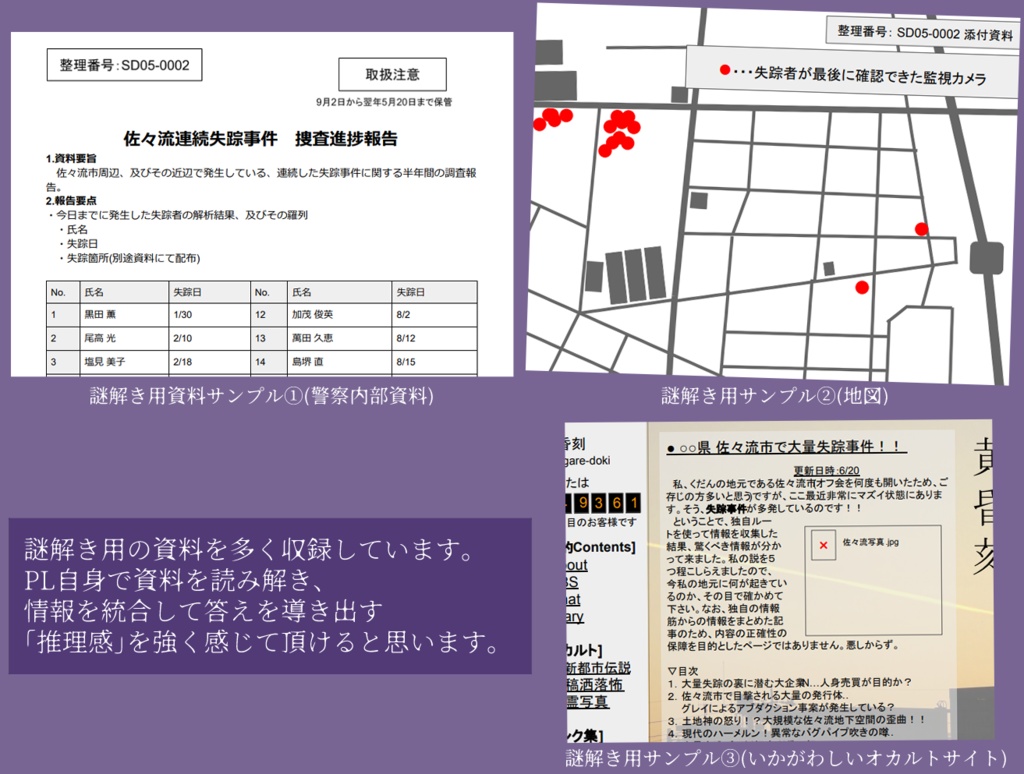Click the map label SD05-0002 添付資料

[925, 32]
